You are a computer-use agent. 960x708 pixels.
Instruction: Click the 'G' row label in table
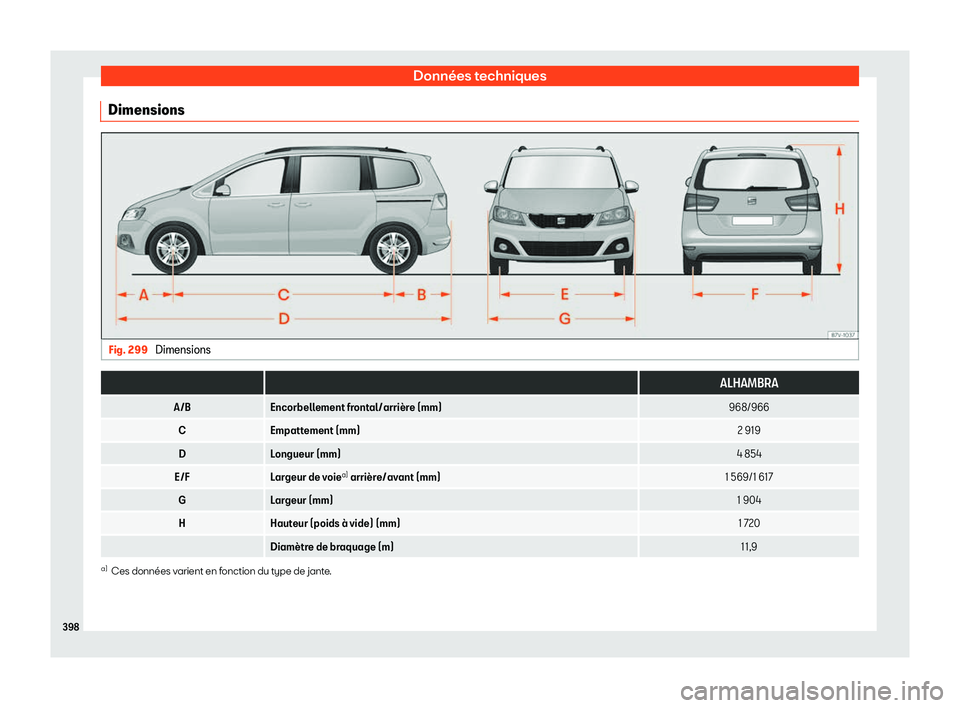click(182, 500)
